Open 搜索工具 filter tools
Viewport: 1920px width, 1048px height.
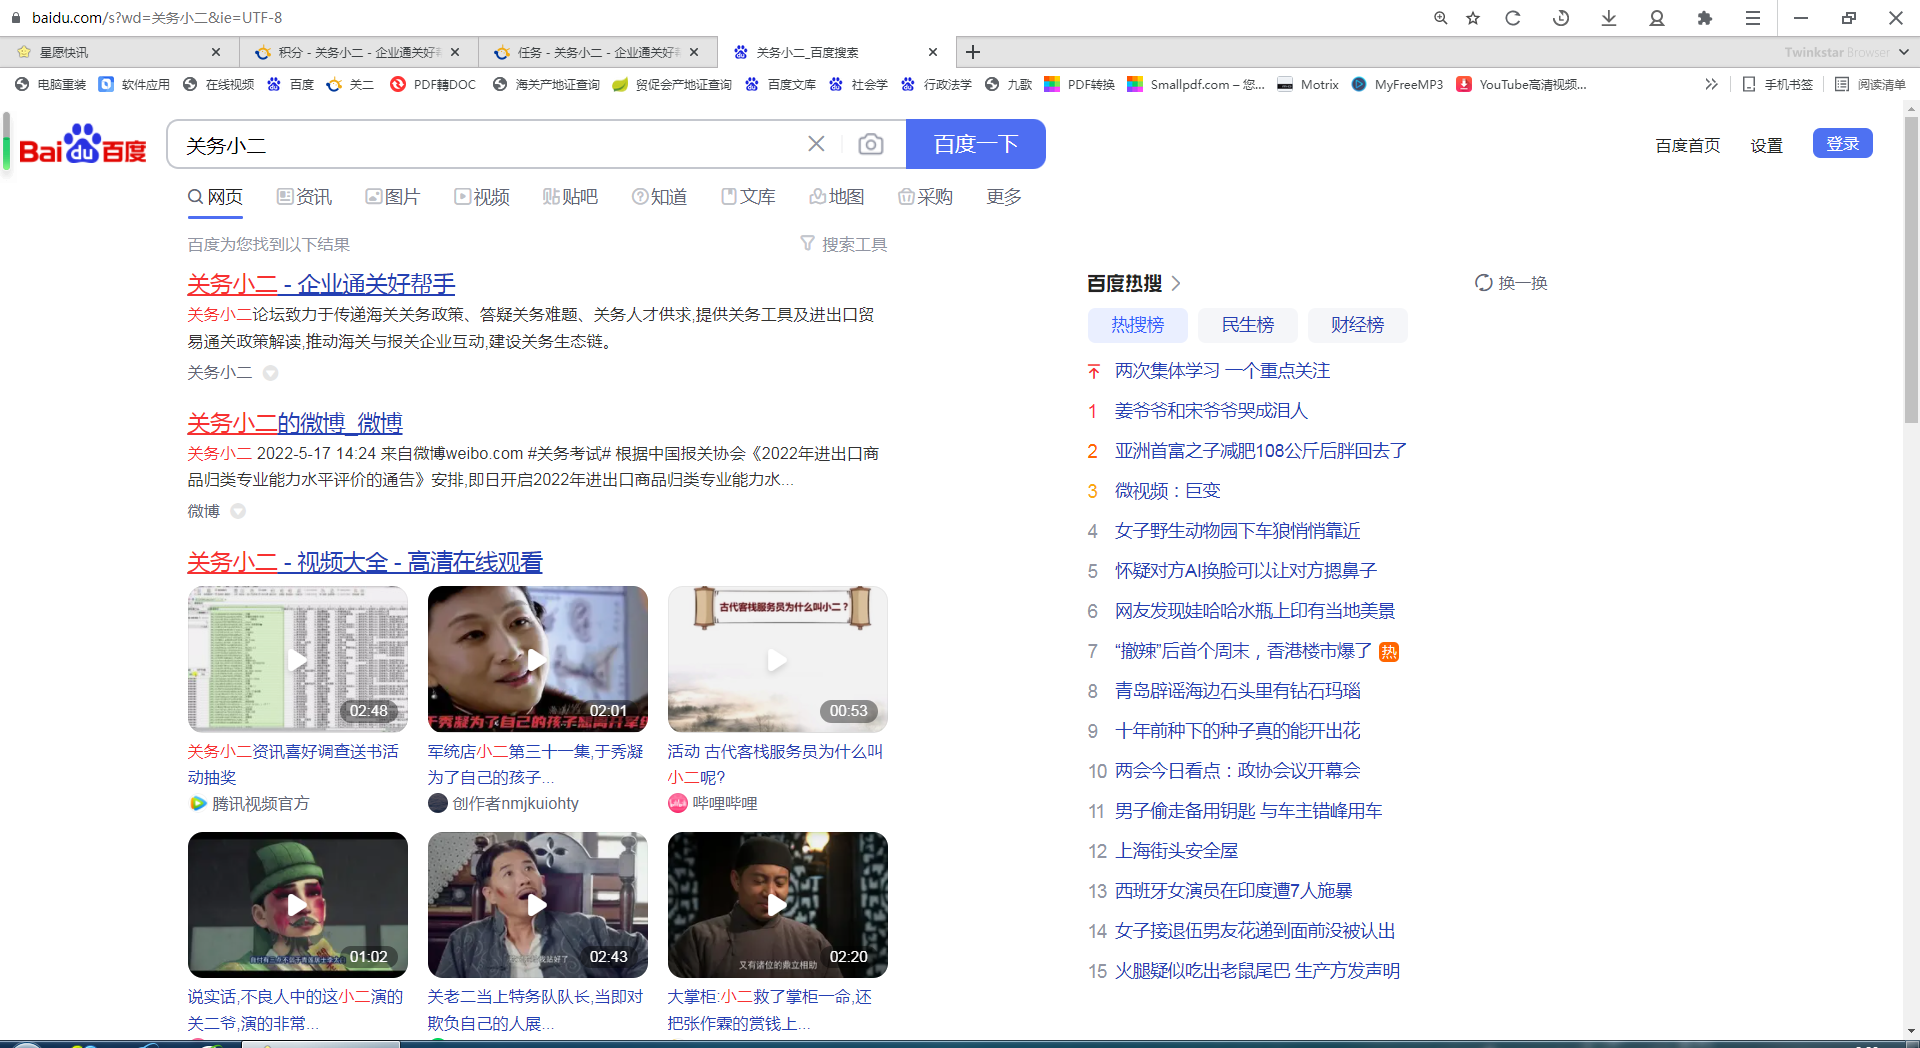point(843,244)
